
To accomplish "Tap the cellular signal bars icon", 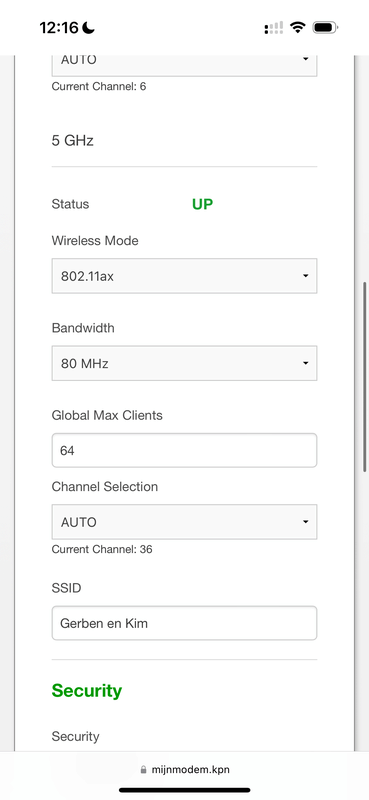I will point(274,28).
